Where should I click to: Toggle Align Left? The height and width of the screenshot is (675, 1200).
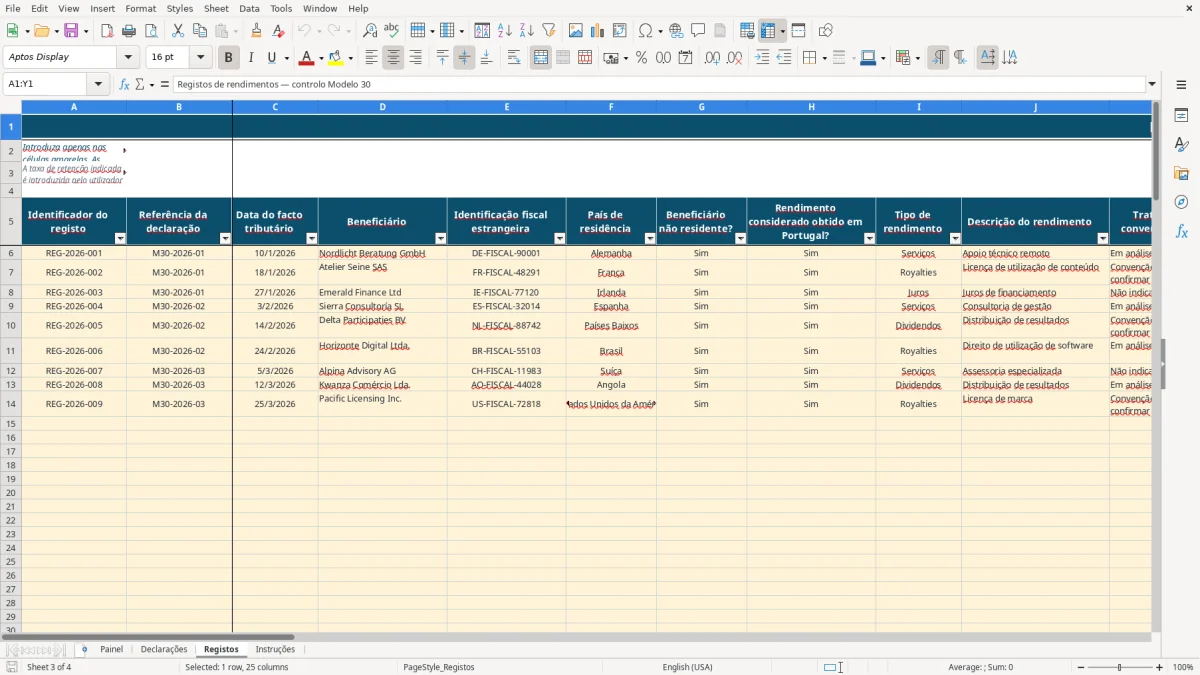tap(371, 58)
